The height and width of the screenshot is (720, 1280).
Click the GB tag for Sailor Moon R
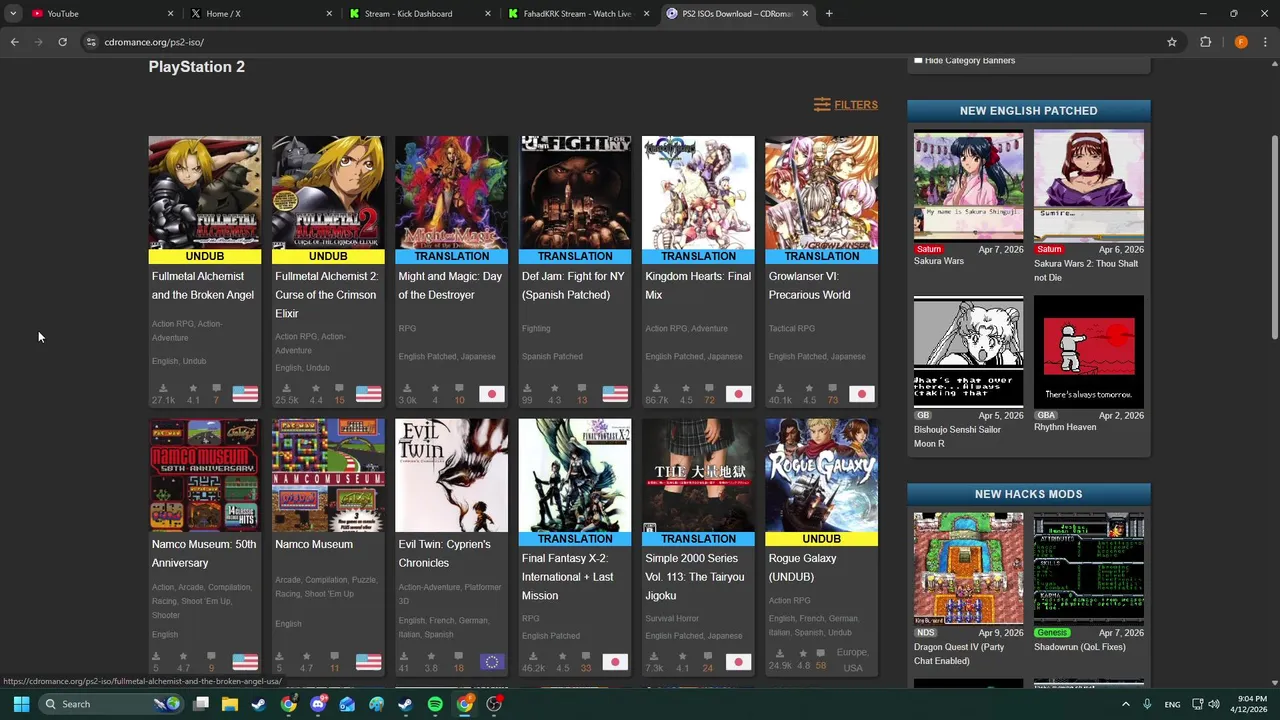tap(923, 415)
